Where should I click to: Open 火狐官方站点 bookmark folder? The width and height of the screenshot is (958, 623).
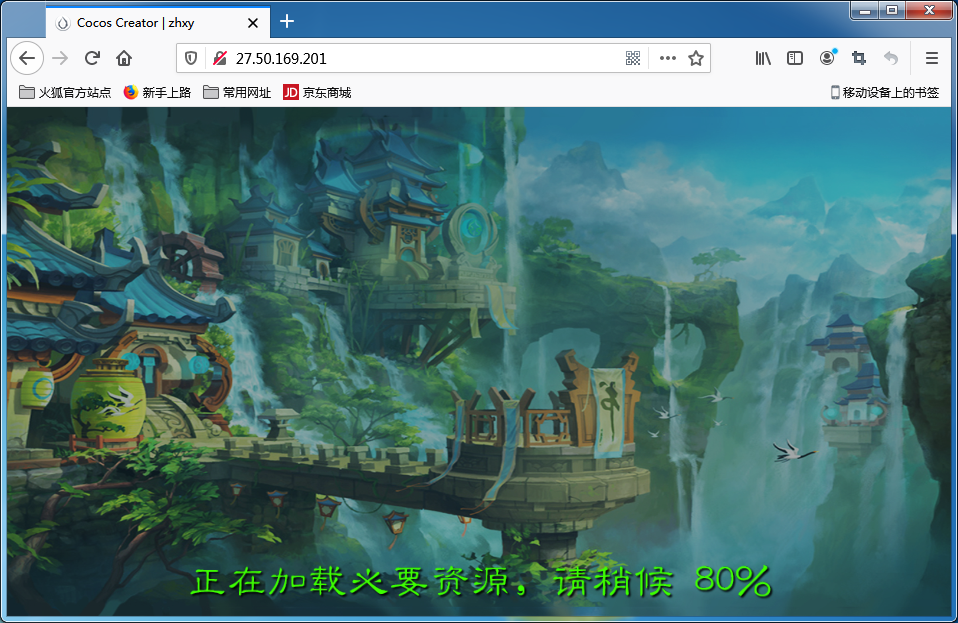point(65,92)
